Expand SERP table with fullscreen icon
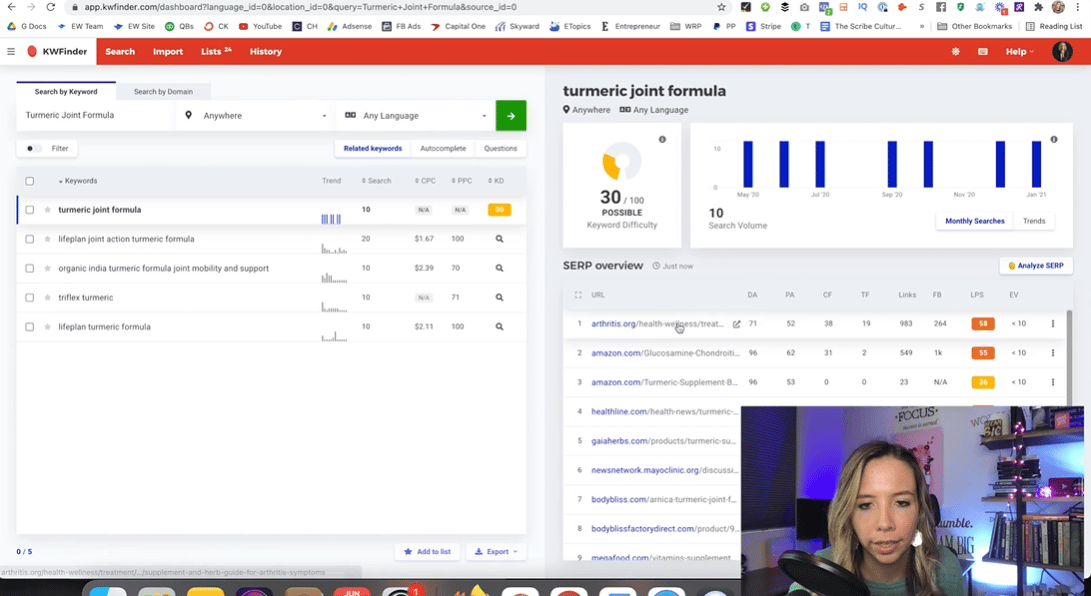1091x596 pixels. pos(578,295)
